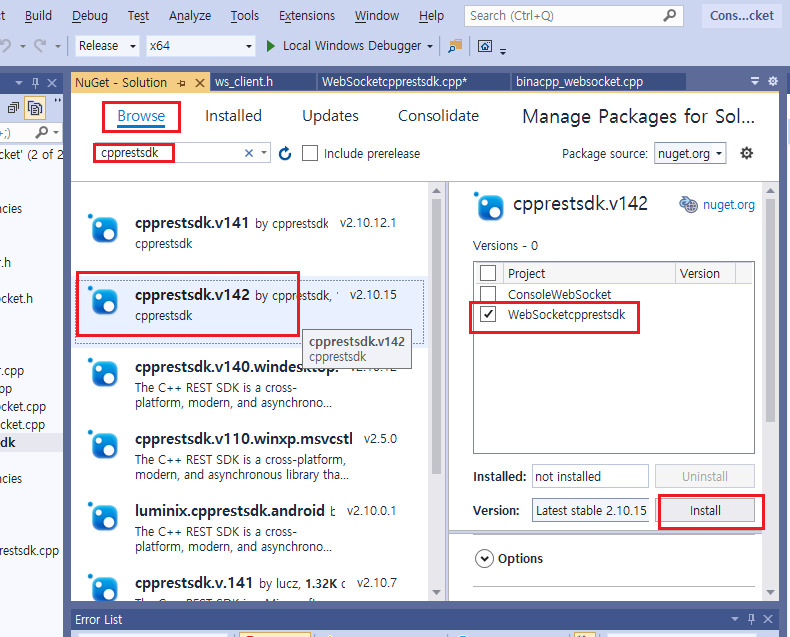The height and width of the screenshot is (637, 790).
Task: Open the Version Latest stable dropdown
Action: [x=590, y=511]
